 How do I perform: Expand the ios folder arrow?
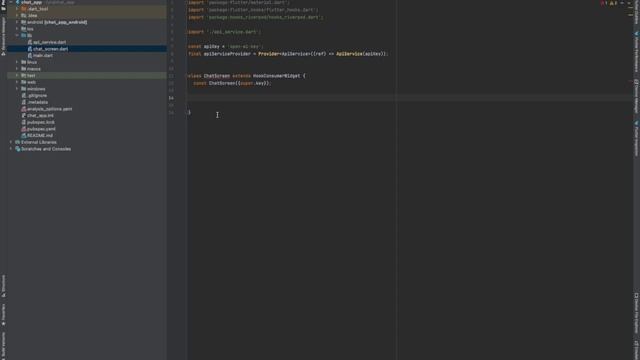pos(17,29)
